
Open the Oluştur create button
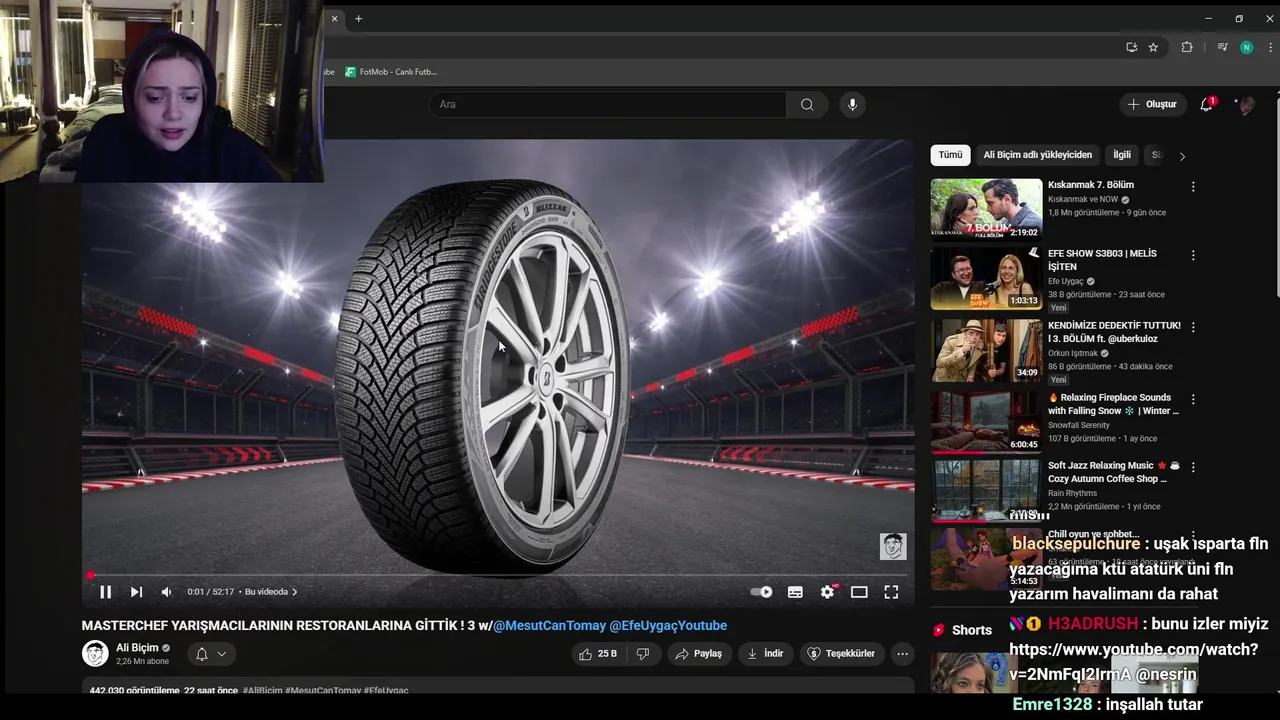(x=1152, y=104)
